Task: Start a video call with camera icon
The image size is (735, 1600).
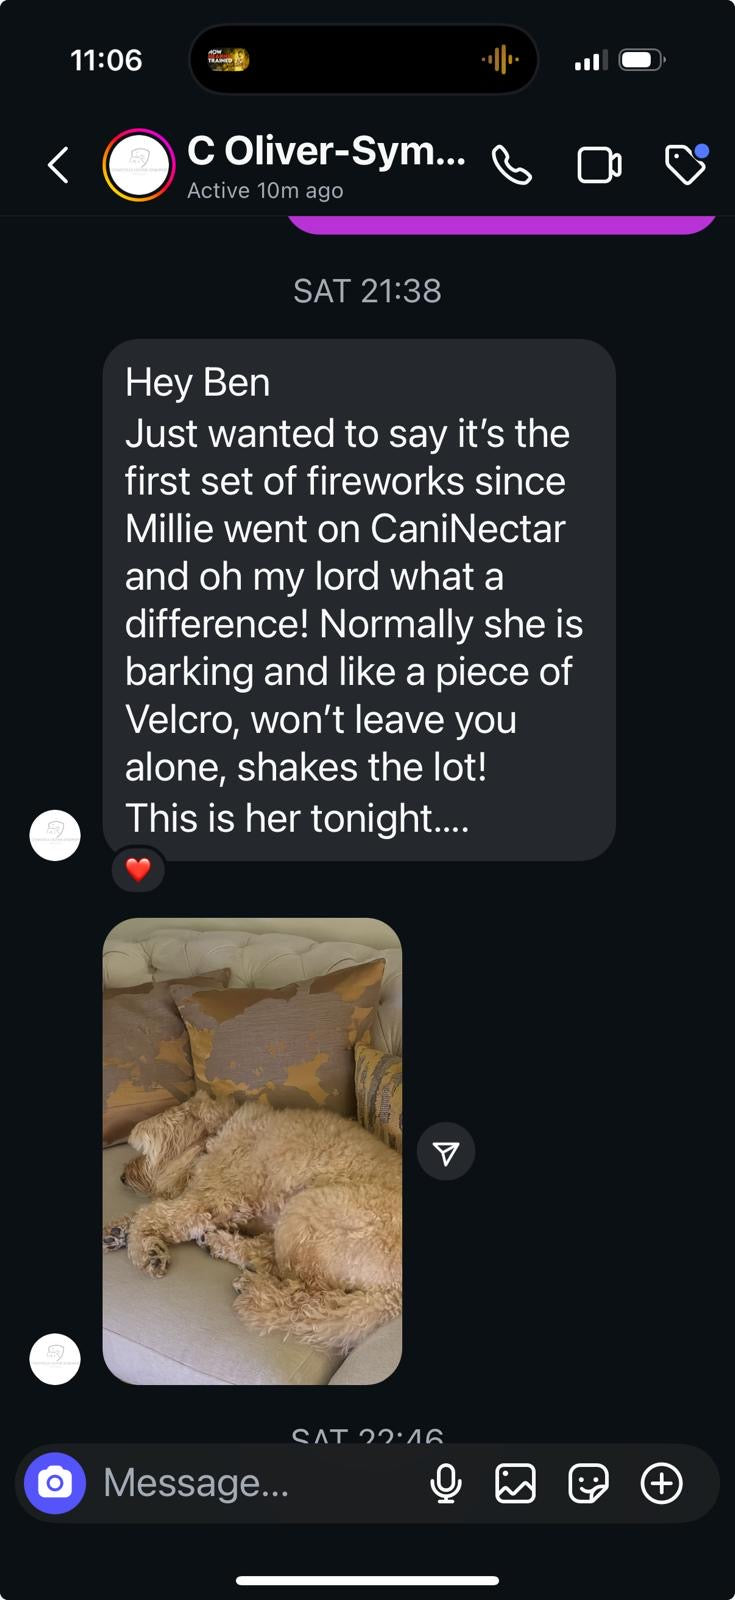Action: (599, 165)
